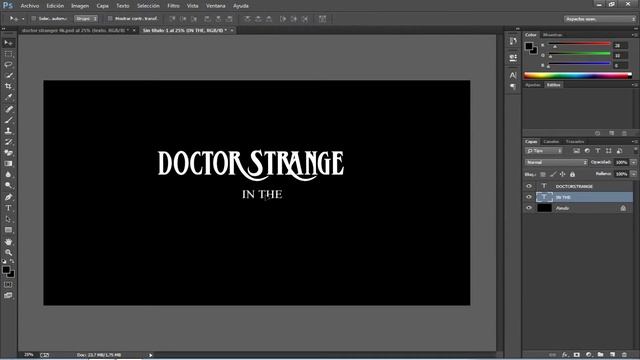This screenshot has height=360, width=640.
Task: Enable Mostrar contr. transf. checkbox
Action: click(110, 19)
